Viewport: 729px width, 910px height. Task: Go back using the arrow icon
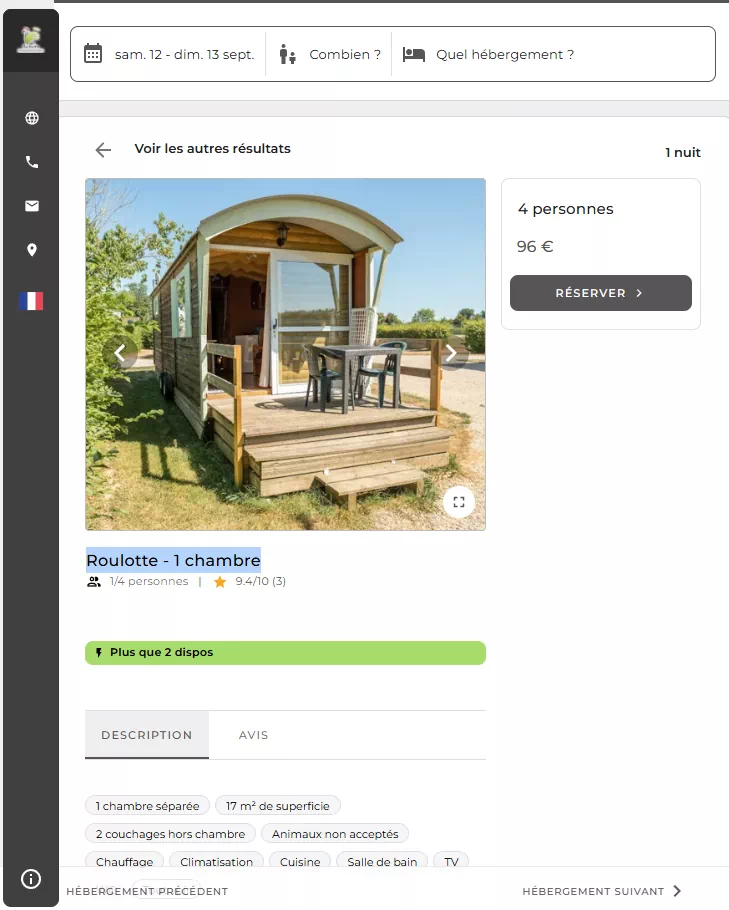pos(103,150)
